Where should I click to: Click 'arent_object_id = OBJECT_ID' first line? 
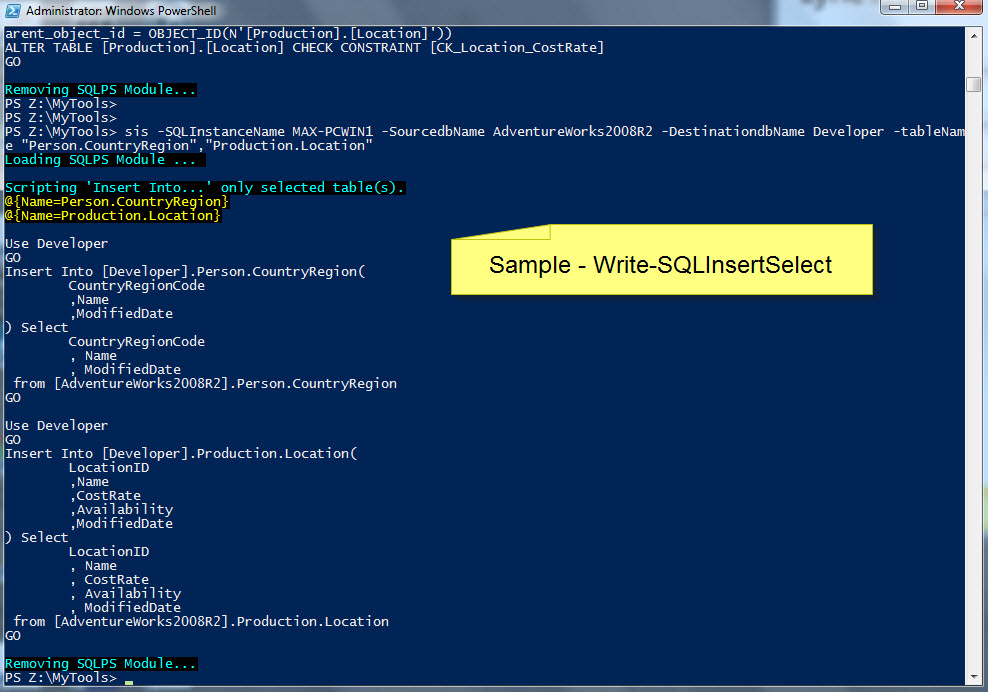coord(228,33)
